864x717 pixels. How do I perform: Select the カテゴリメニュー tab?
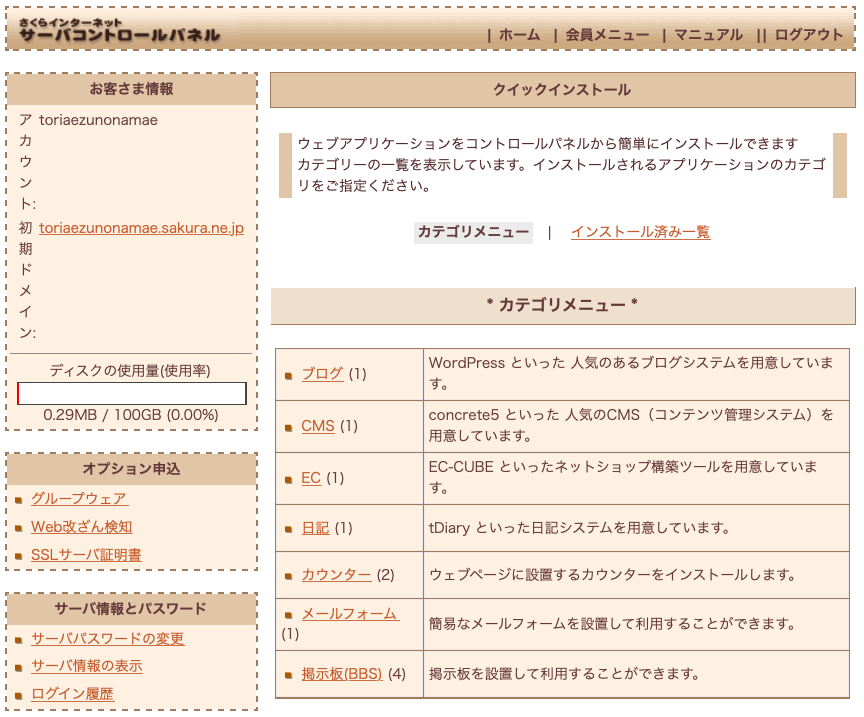point(473,232)
